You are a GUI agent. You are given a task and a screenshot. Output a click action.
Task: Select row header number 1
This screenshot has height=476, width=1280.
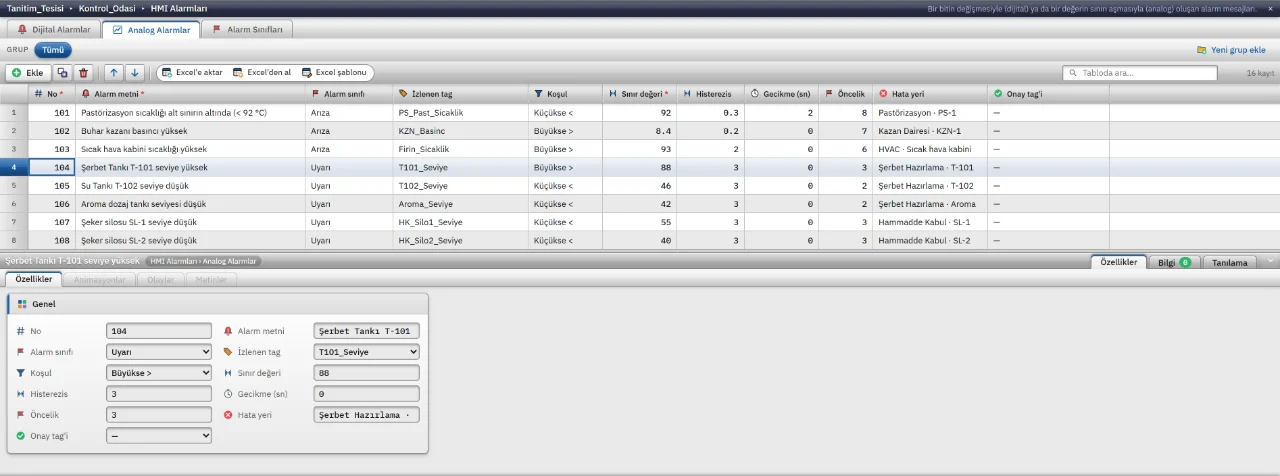click(x=14, y=113)
